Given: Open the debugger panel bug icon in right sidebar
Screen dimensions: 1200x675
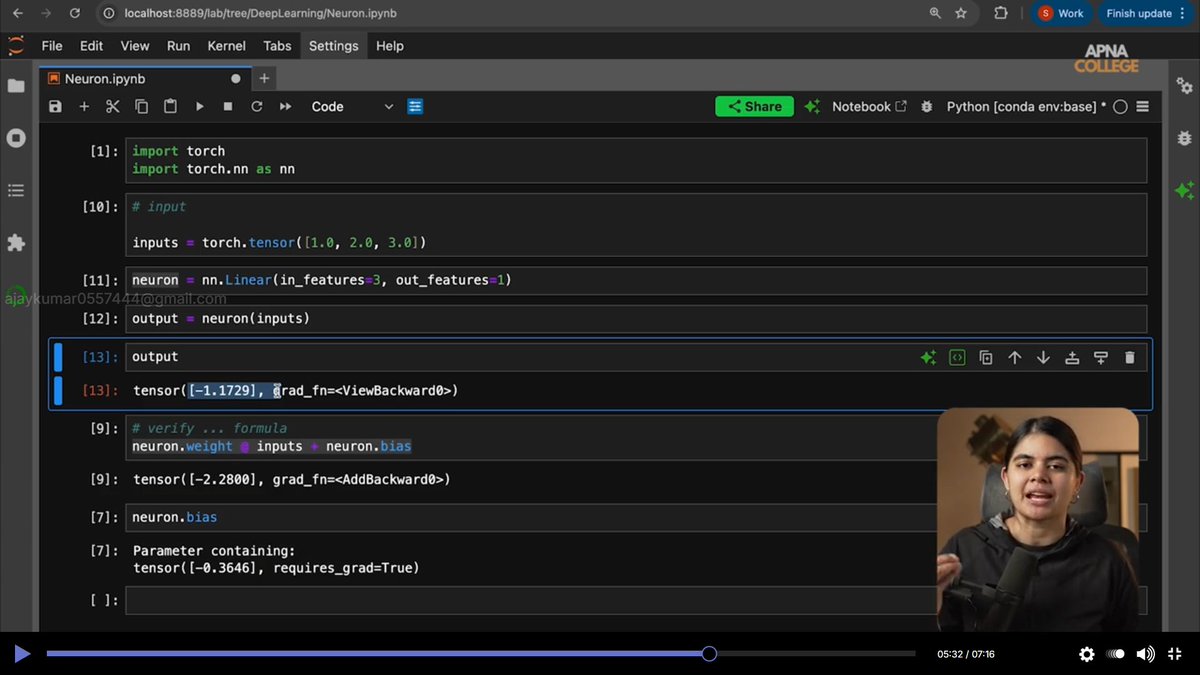Looking at the screenshot, I should coord(1184,138).
